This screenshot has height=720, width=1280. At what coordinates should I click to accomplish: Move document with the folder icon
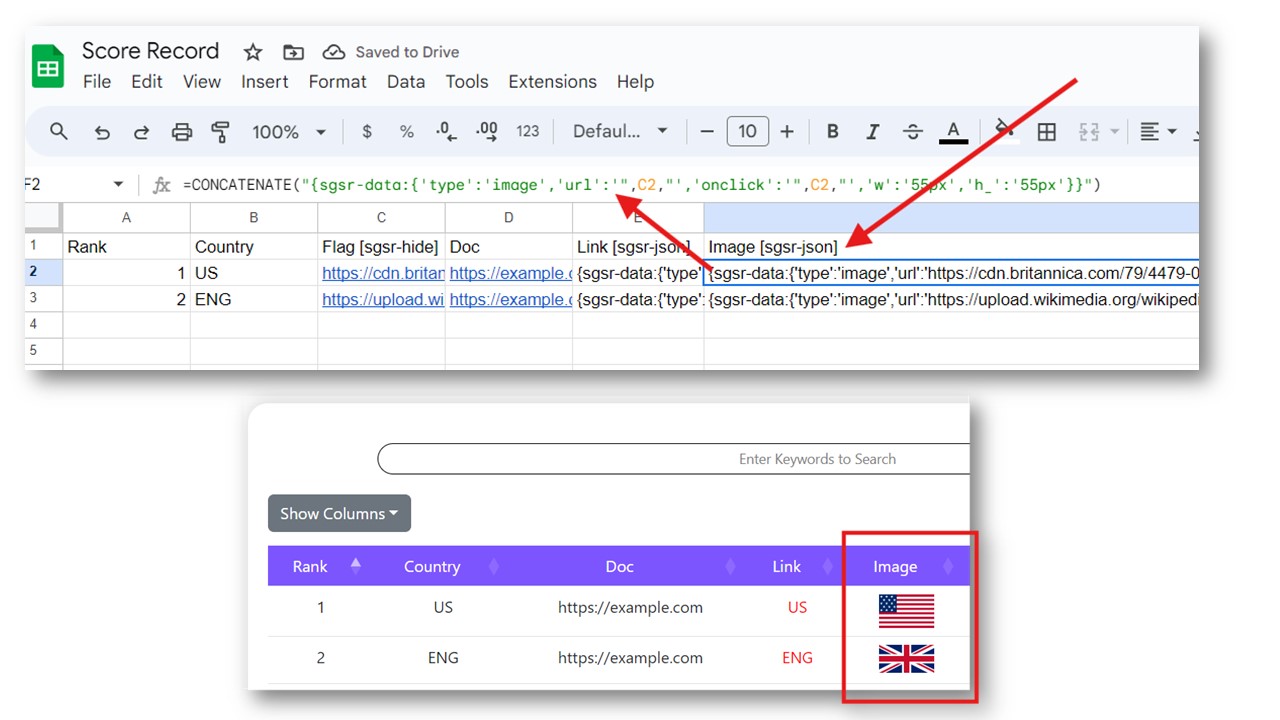coord(293,52)
